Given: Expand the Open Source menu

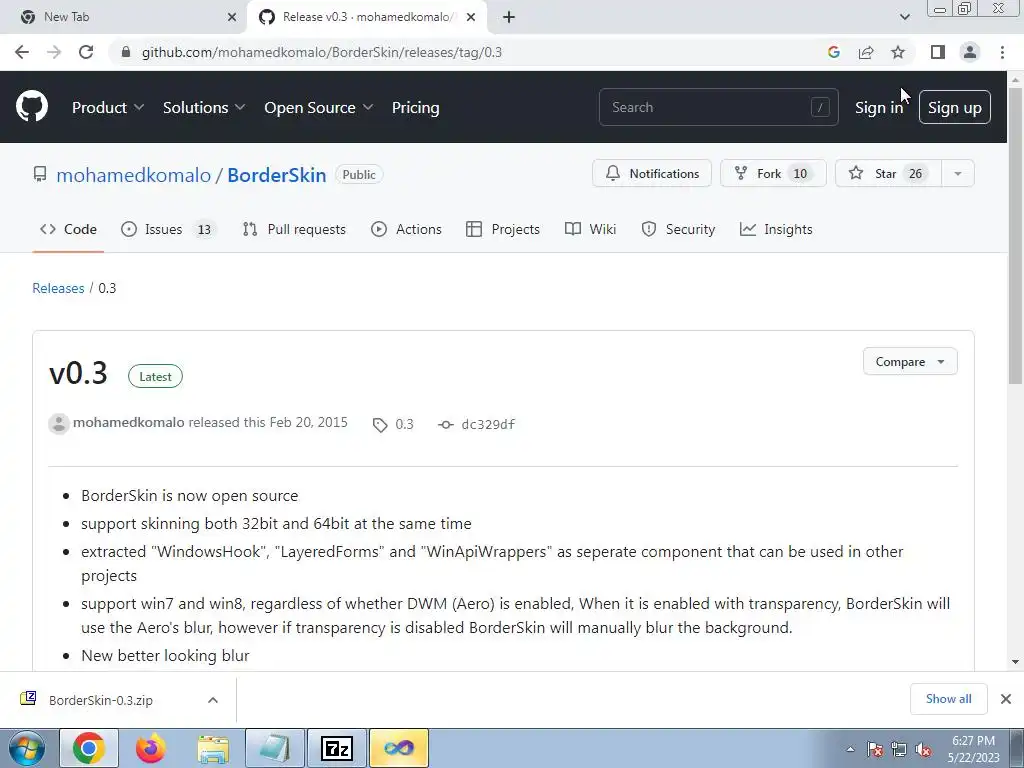Looking at the screenshot, I should click(319, 108).
